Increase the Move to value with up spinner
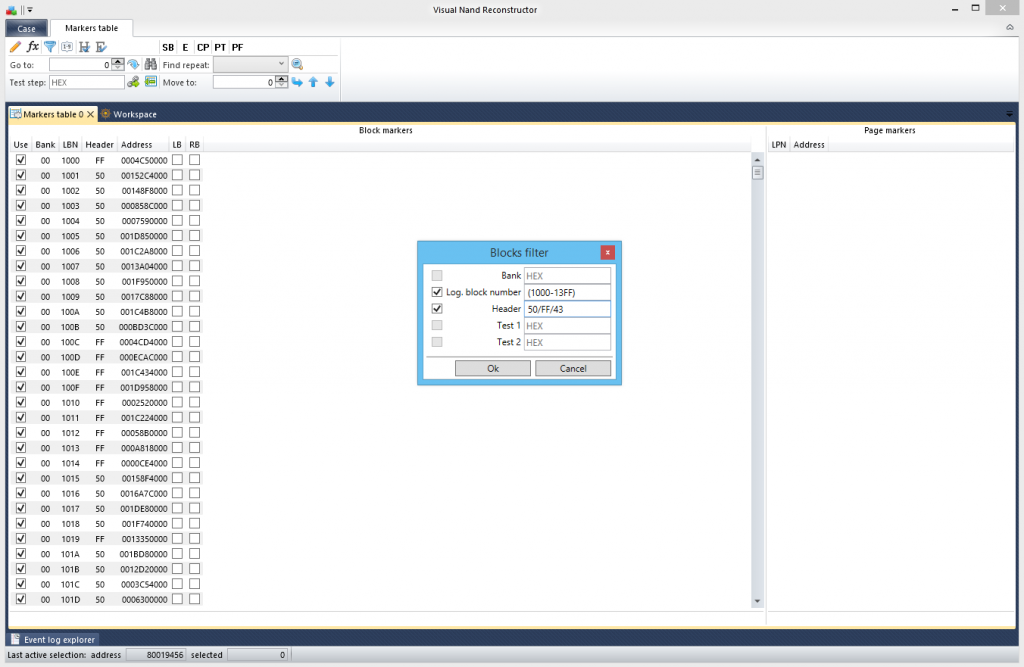The width and height of the screenshot is (1024, 667). [x=282, y=79]
